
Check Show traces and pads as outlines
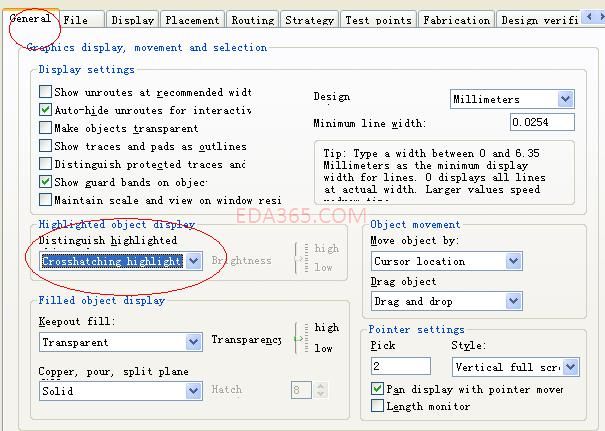tap(46, 146)
